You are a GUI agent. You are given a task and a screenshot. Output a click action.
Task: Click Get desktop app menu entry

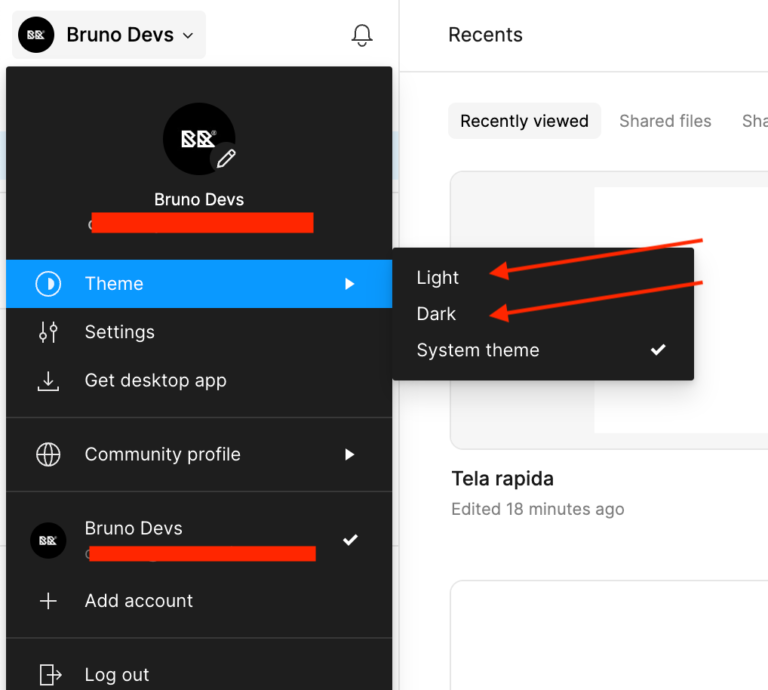(x=156, y=381)
